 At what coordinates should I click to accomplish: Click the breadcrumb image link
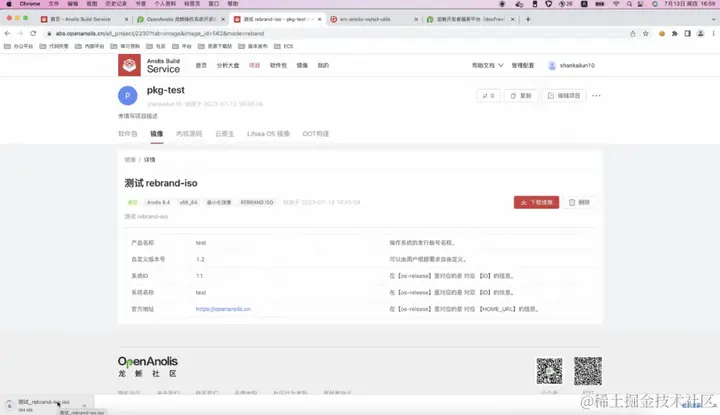pyautogui.click(x=130, y=160)
